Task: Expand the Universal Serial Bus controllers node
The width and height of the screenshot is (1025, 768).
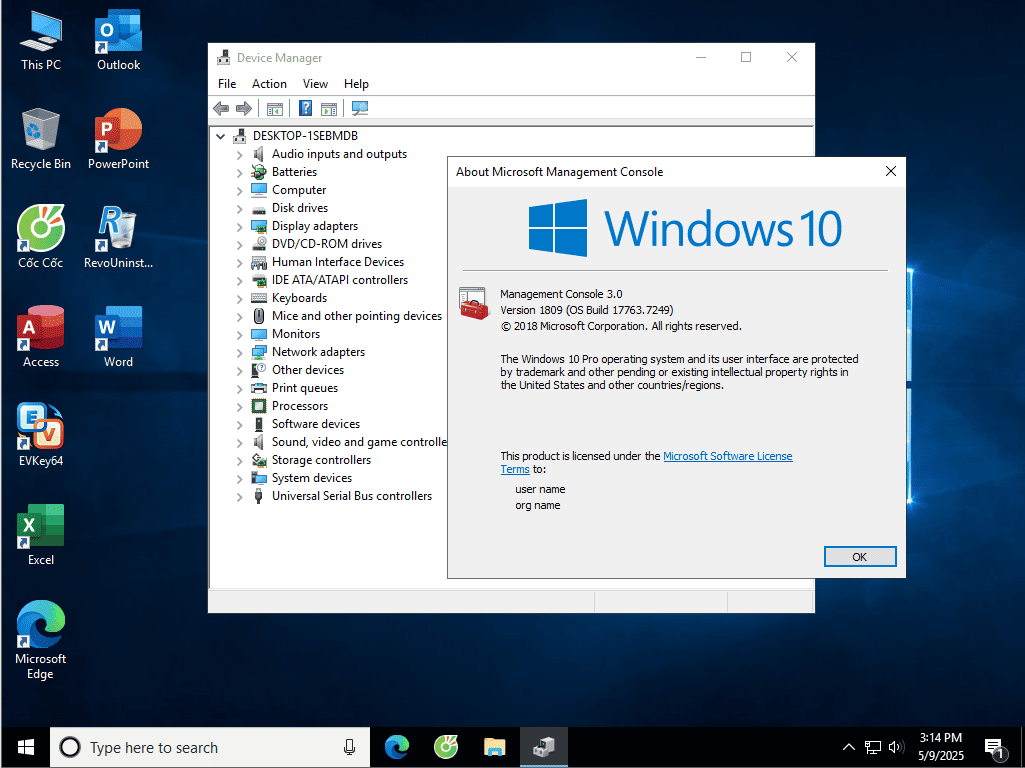Action: pos(239,497)
